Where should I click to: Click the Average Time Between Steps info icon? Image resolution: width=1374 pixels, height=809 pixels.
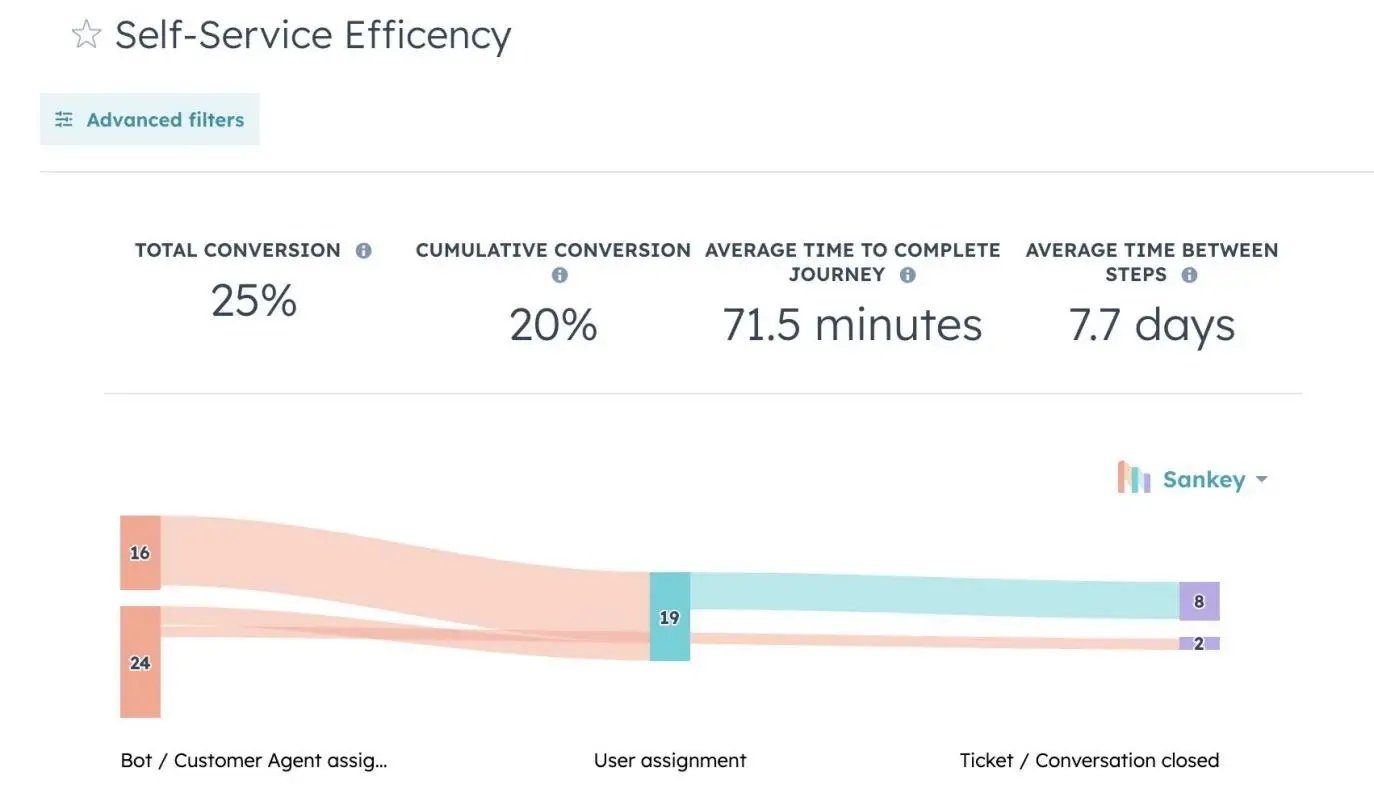[1189, 274]
